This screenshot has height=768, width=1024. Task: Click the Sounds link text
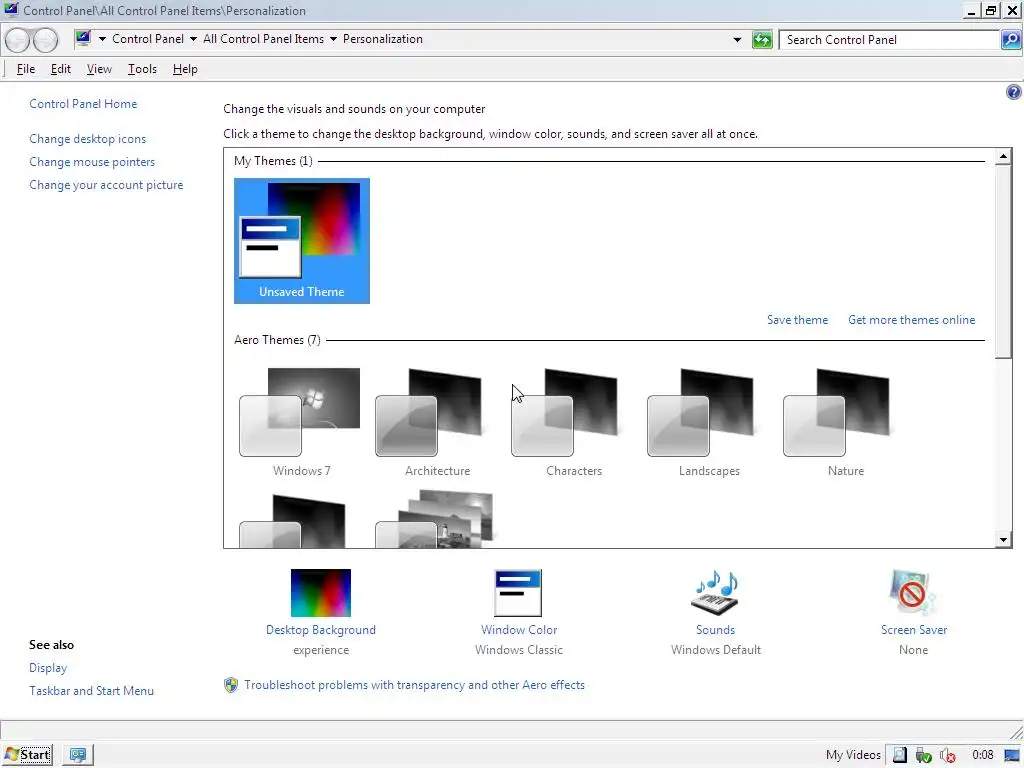tap(715, 630)
